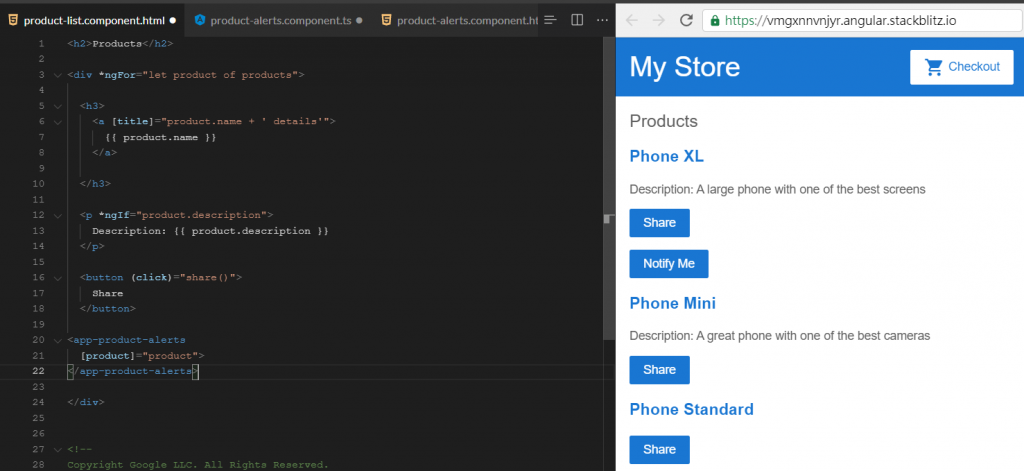Click the editor vertical scrollbar
Image resolution: width=1024 pixels, height=471 pixels.
tap(610, 188)
